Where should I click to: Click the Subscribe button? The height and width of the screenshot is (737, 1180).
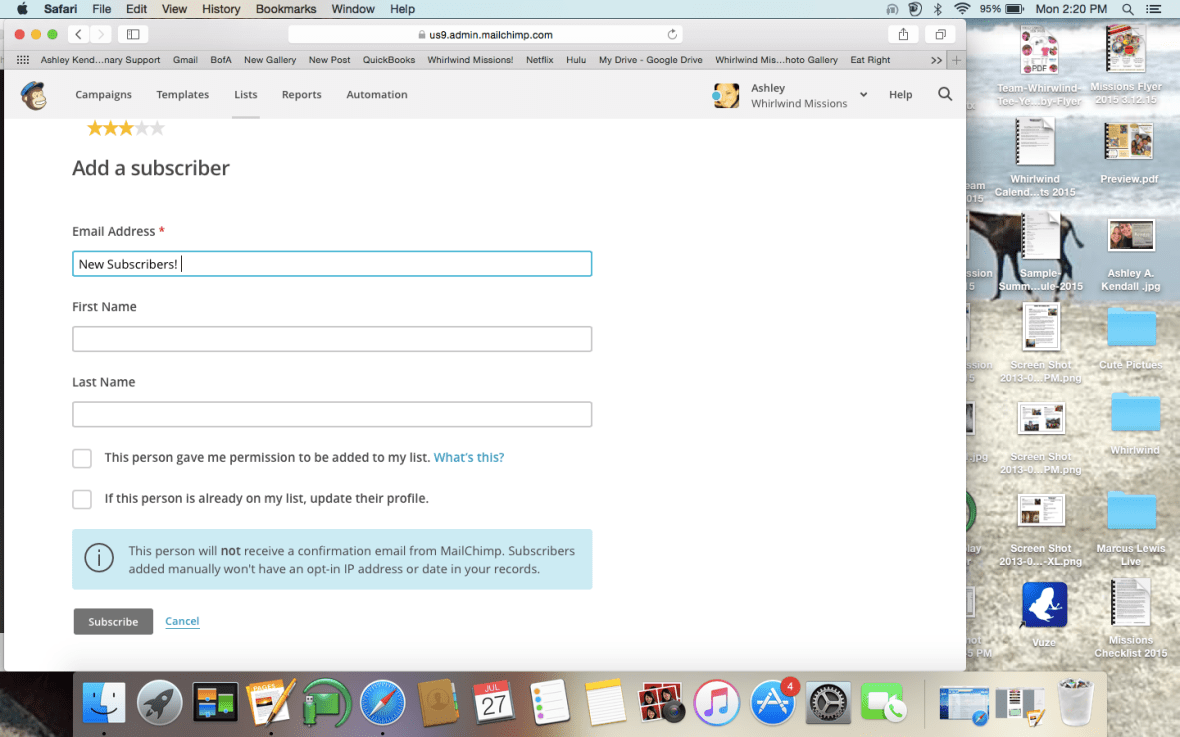coord(113,622)
